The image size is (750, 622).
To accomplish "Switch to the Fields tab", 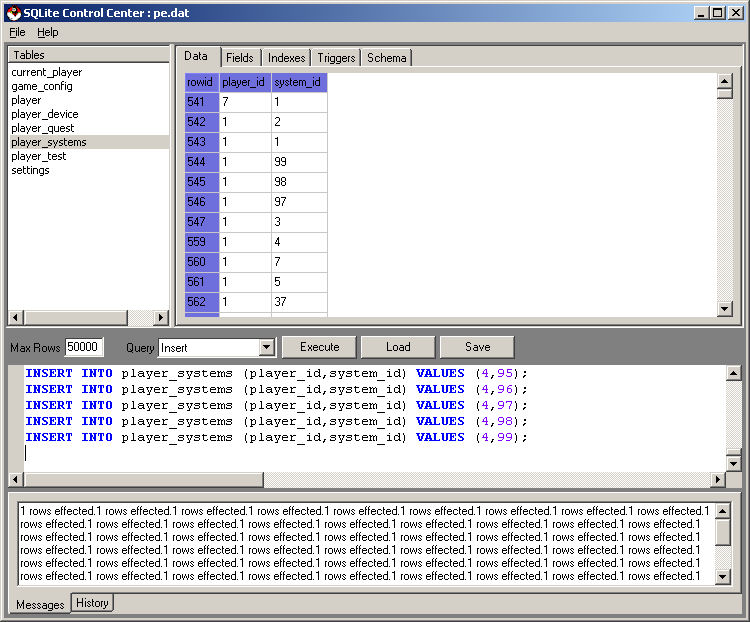I will tap(239, 58).
